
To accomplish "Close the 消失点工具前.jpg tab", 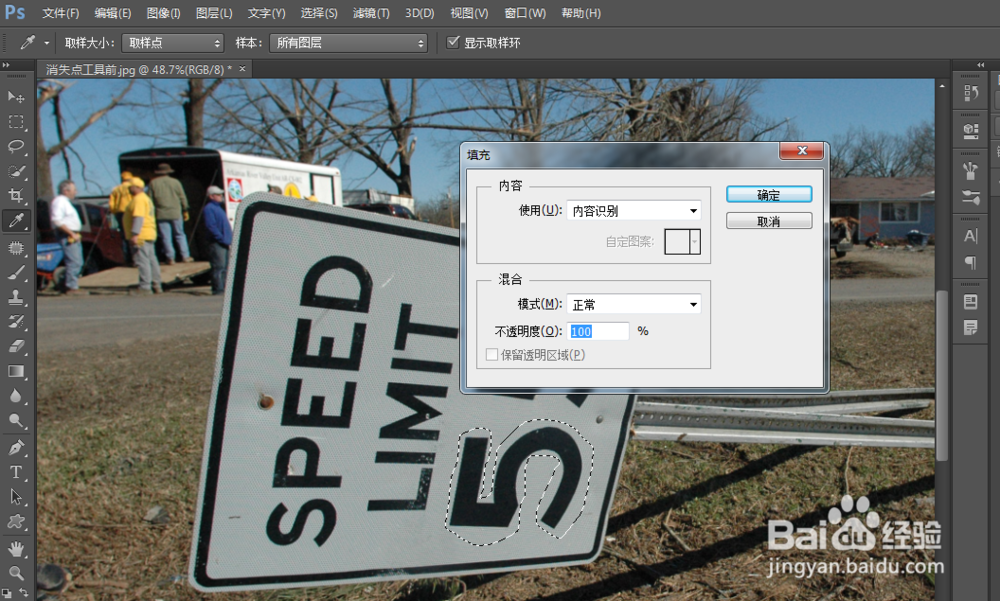I will pyautogui.click(x=242, y=69).
